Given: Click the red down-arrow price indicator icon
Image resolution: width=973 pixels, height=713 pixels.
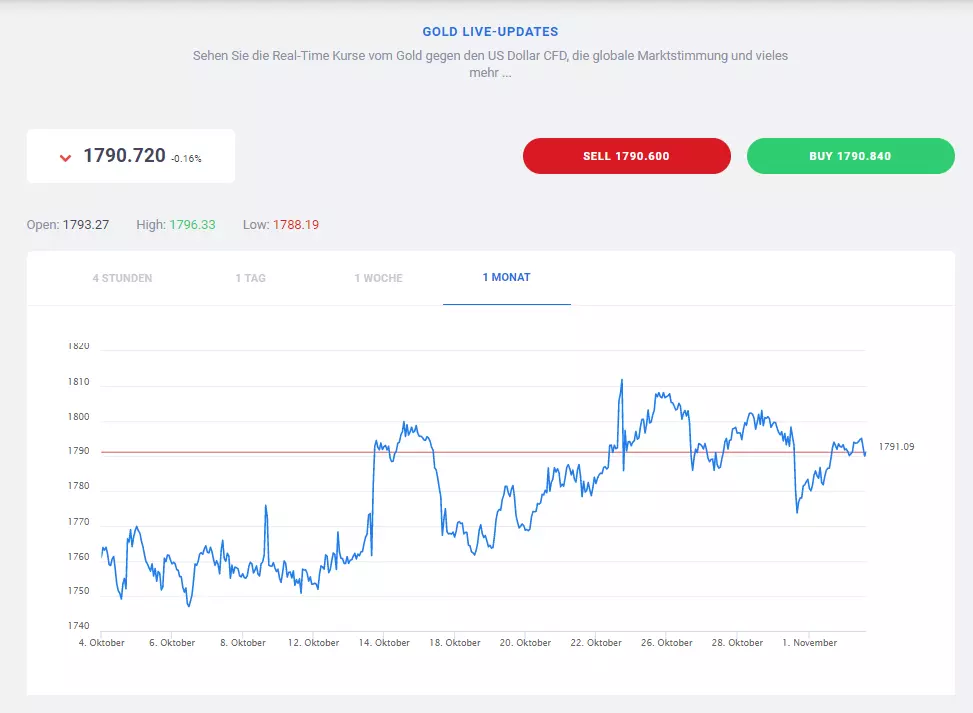Looking at the screenshot, I should tap(65, 158).
